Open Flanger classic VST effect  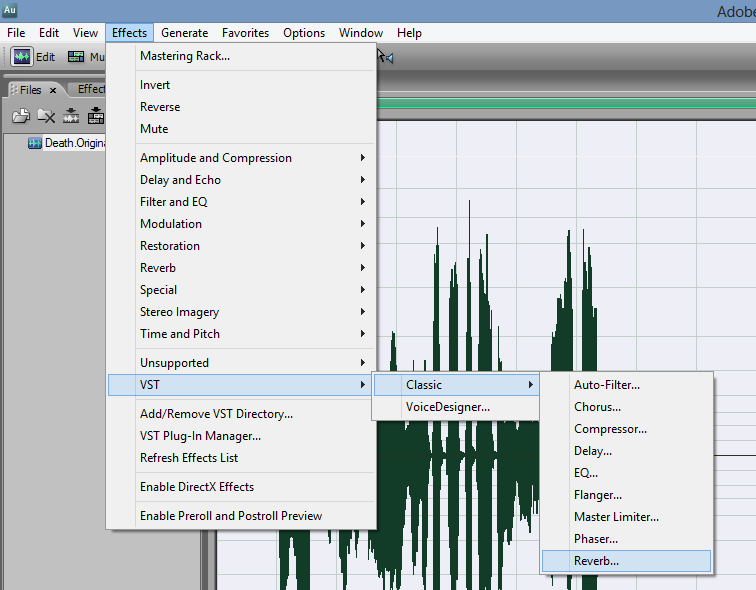click(x=626, y=495)
